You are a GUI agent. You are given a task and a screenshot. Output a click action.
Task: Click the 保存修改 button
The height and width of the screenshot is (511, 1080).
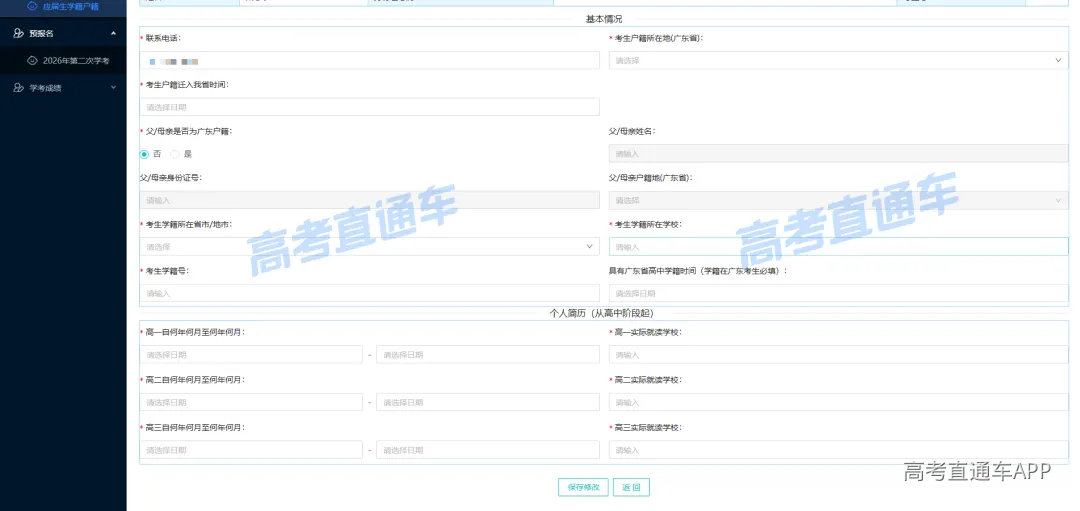point(583,487)
